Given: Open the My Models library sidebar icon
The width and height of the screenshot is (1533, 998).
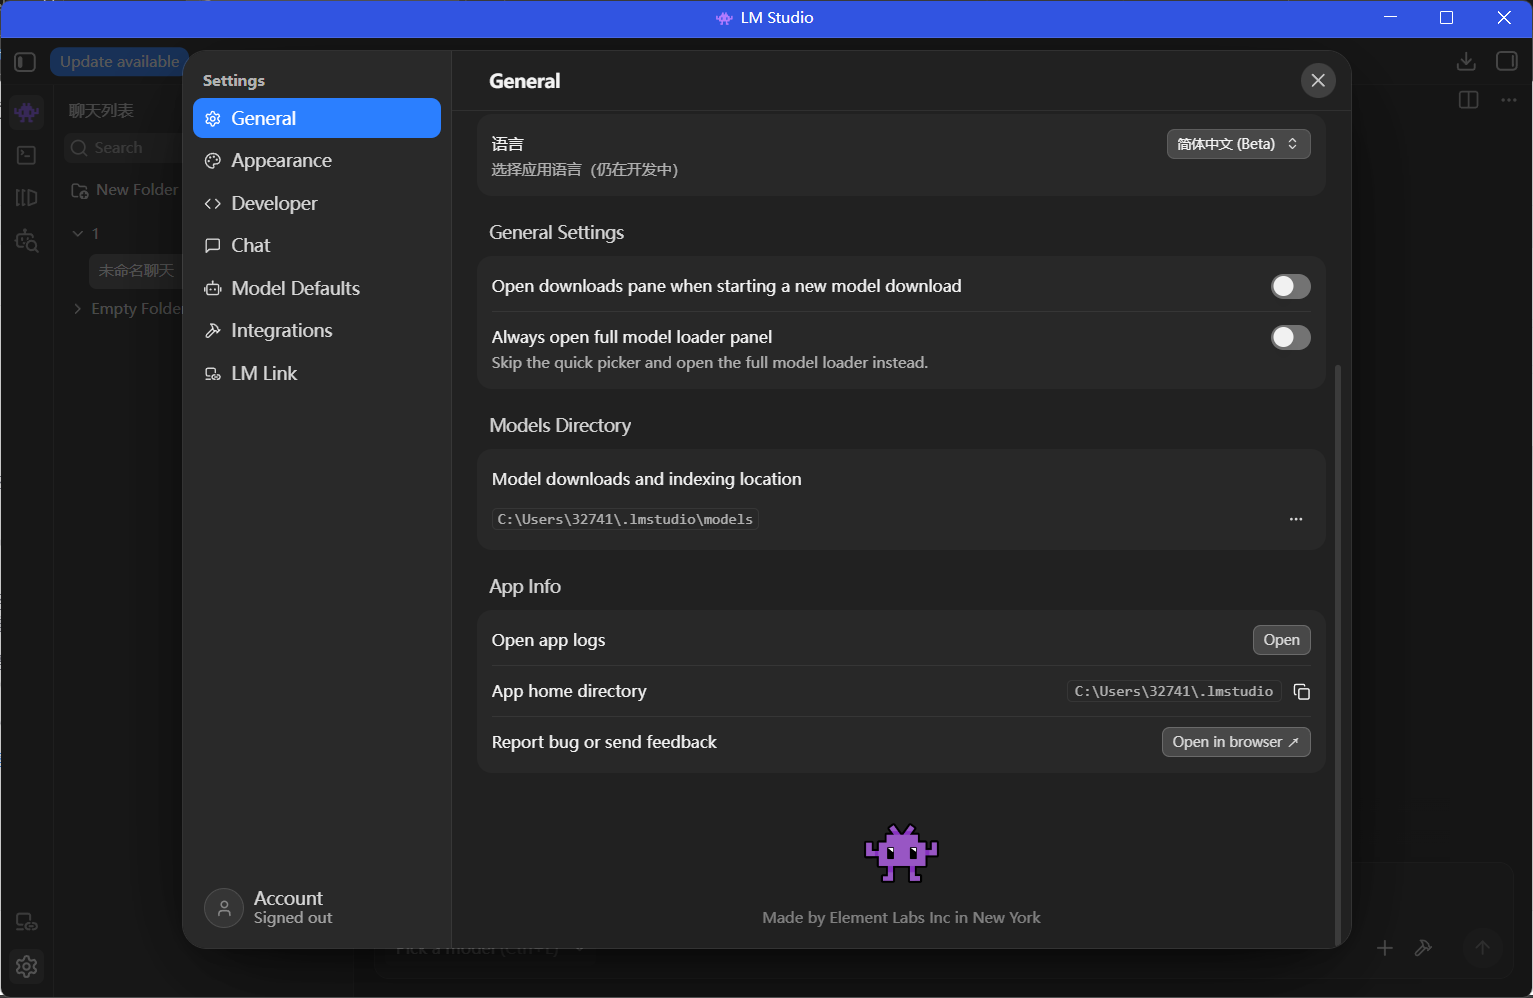Looking at the screenshot, I should 27,198.
